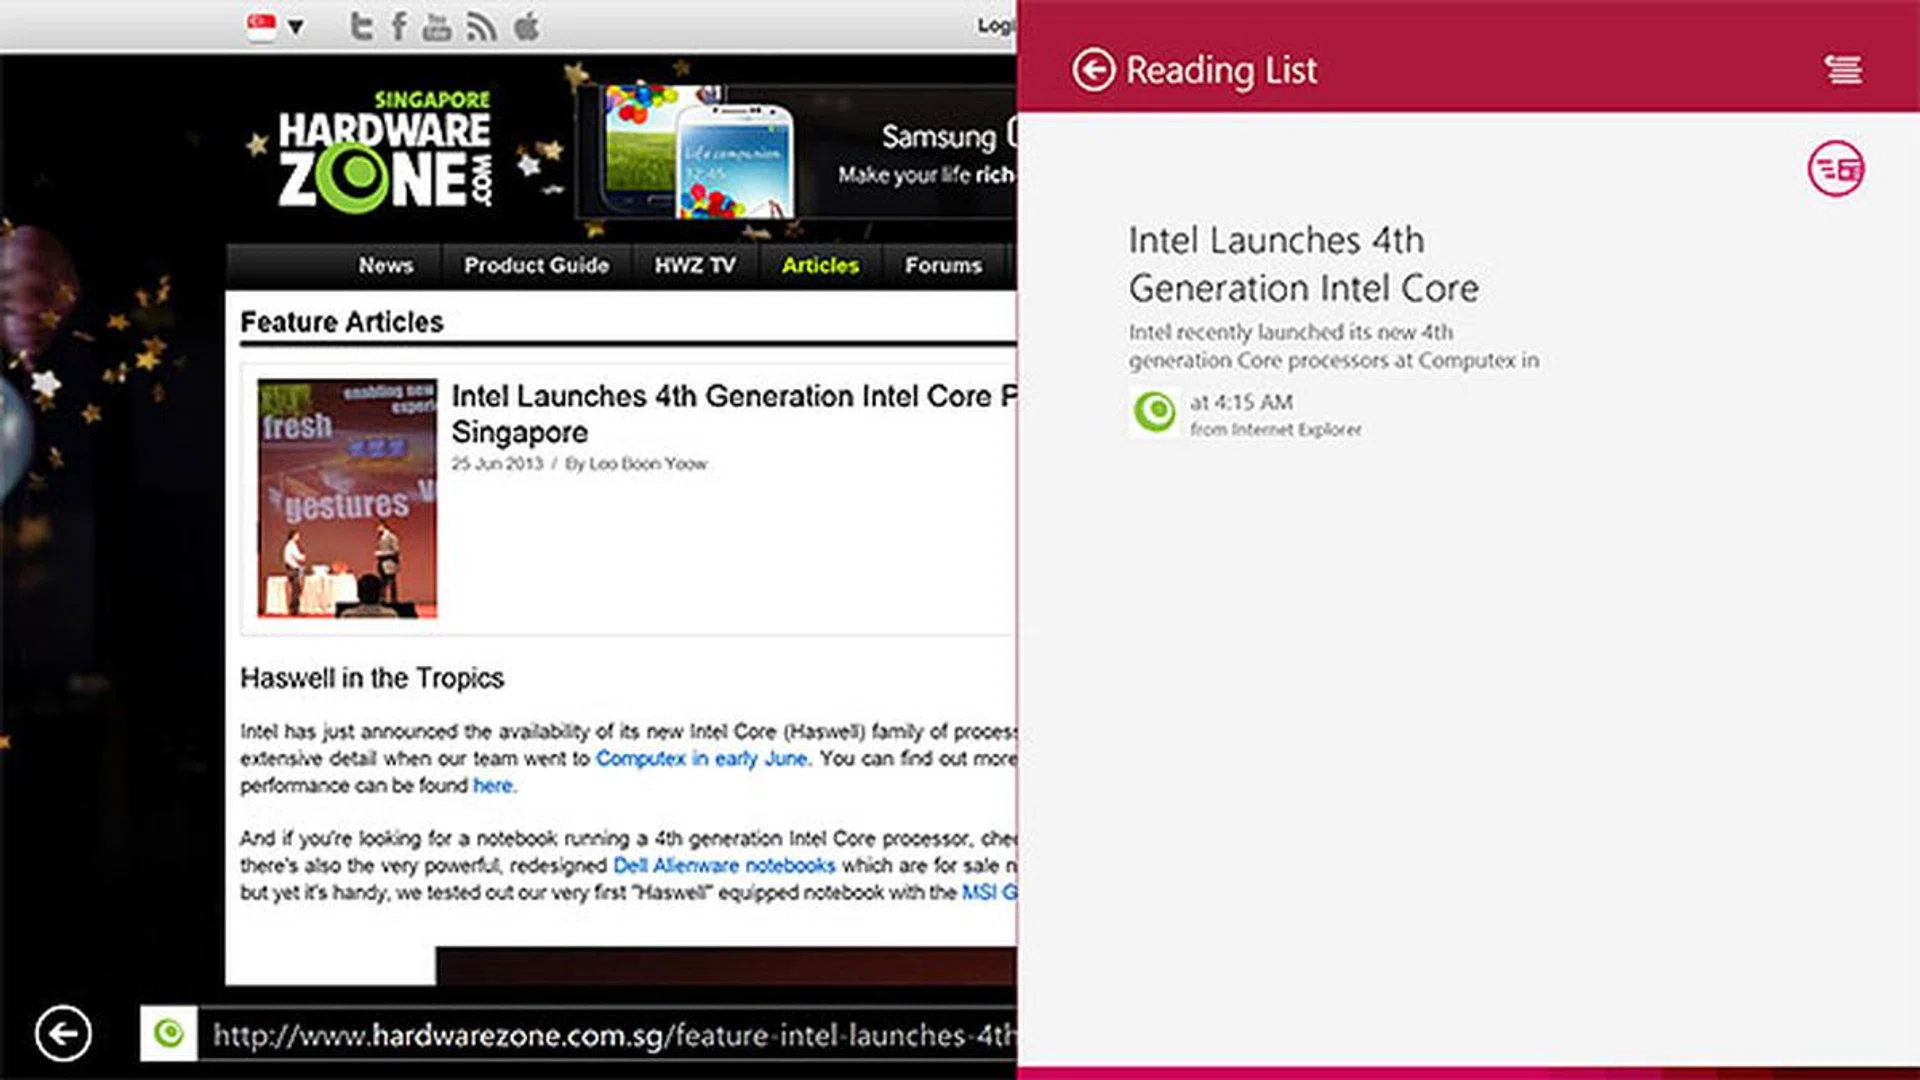This screenshot has width=1920, height=1080.
Task: Click the Reading List back arrow
Action: [x=1092, y=70]
